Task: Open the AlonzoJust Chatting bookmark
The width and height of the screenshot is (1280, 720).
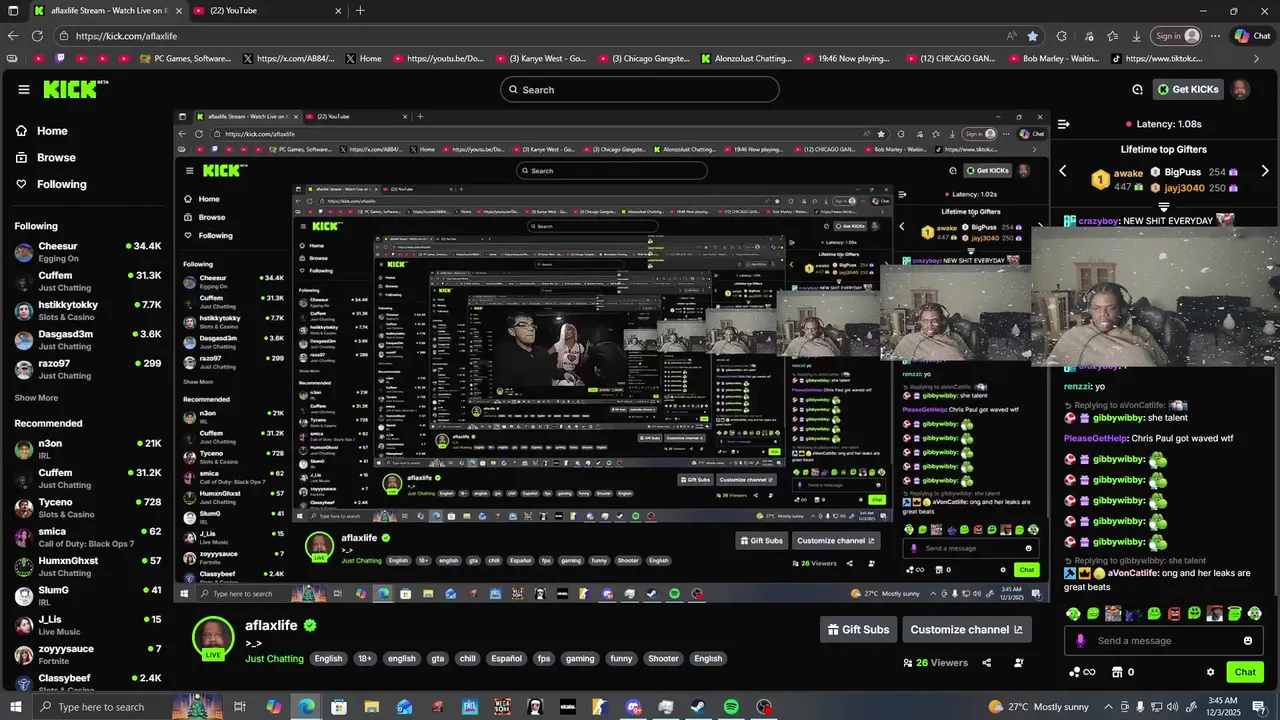Action: [x=745, y=59]
